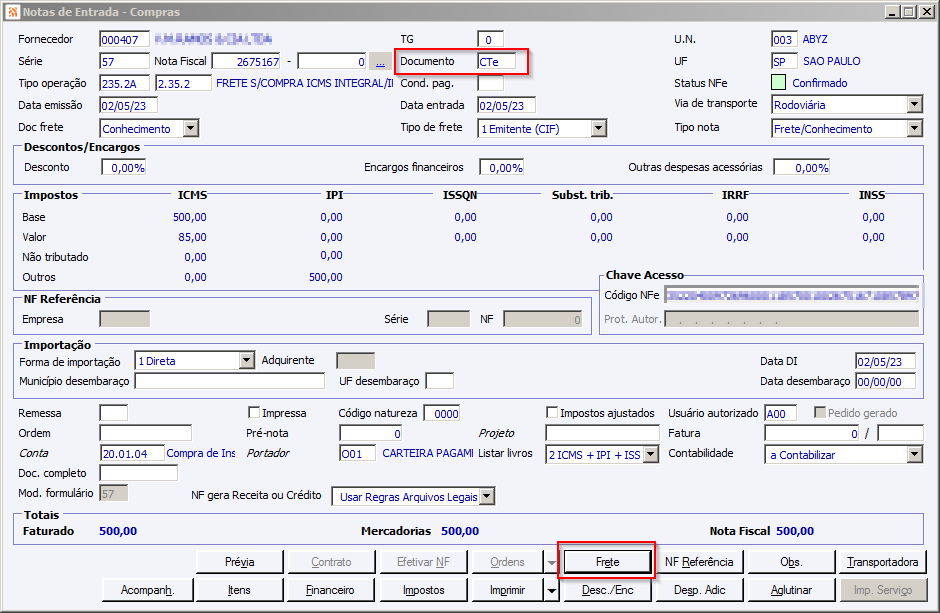Open the Transportadora button
This screenshot has width=940, height=613.
(882, 562)
